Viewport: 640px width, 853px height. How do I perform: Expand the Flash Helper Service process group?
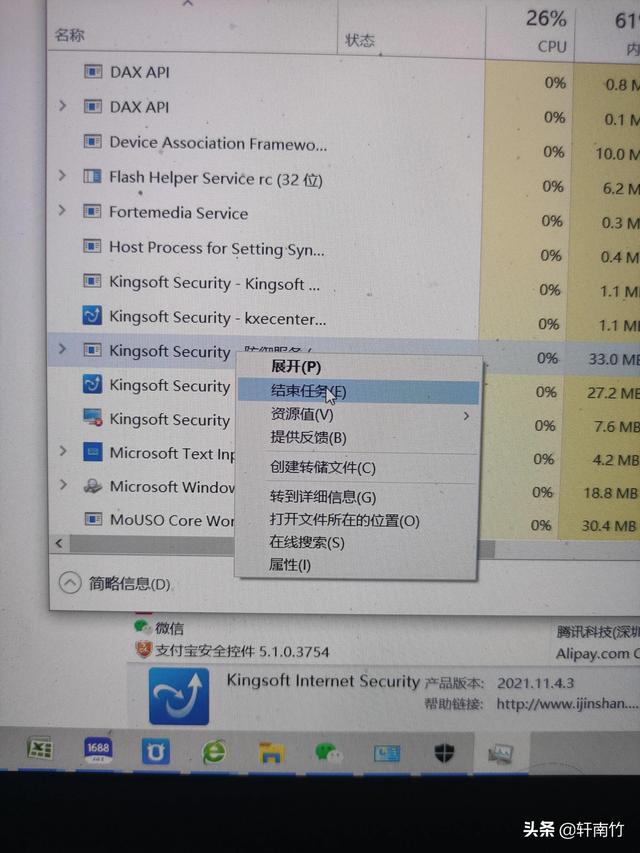61,176
